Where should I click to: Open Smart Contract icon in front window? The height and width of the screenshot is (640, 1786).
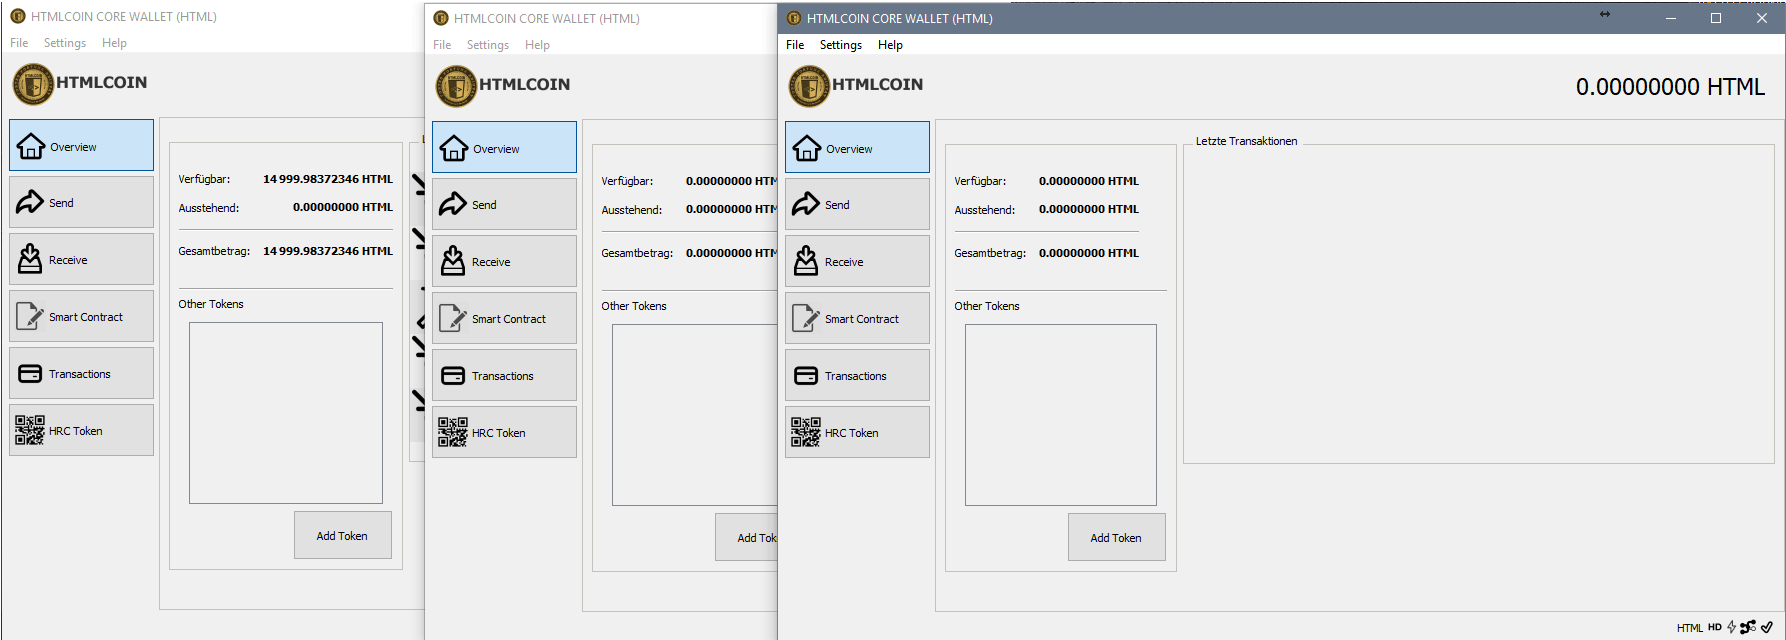pos(806,318)
